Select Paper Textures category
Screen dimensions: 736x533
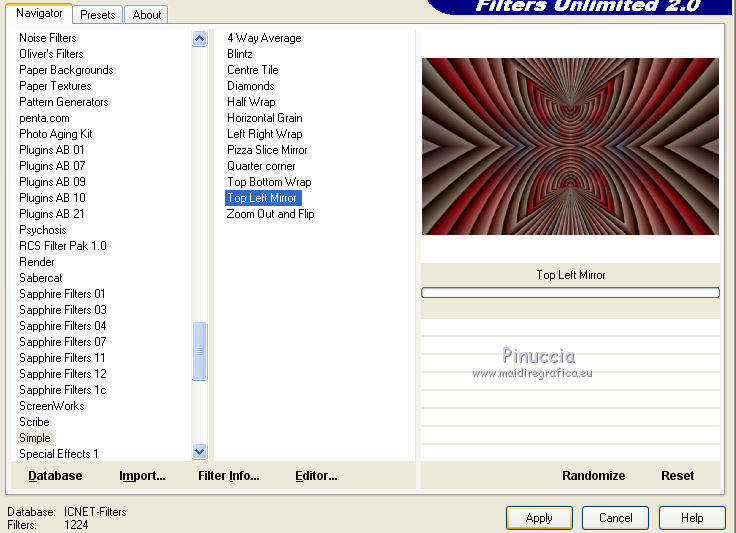coord(55,86)
